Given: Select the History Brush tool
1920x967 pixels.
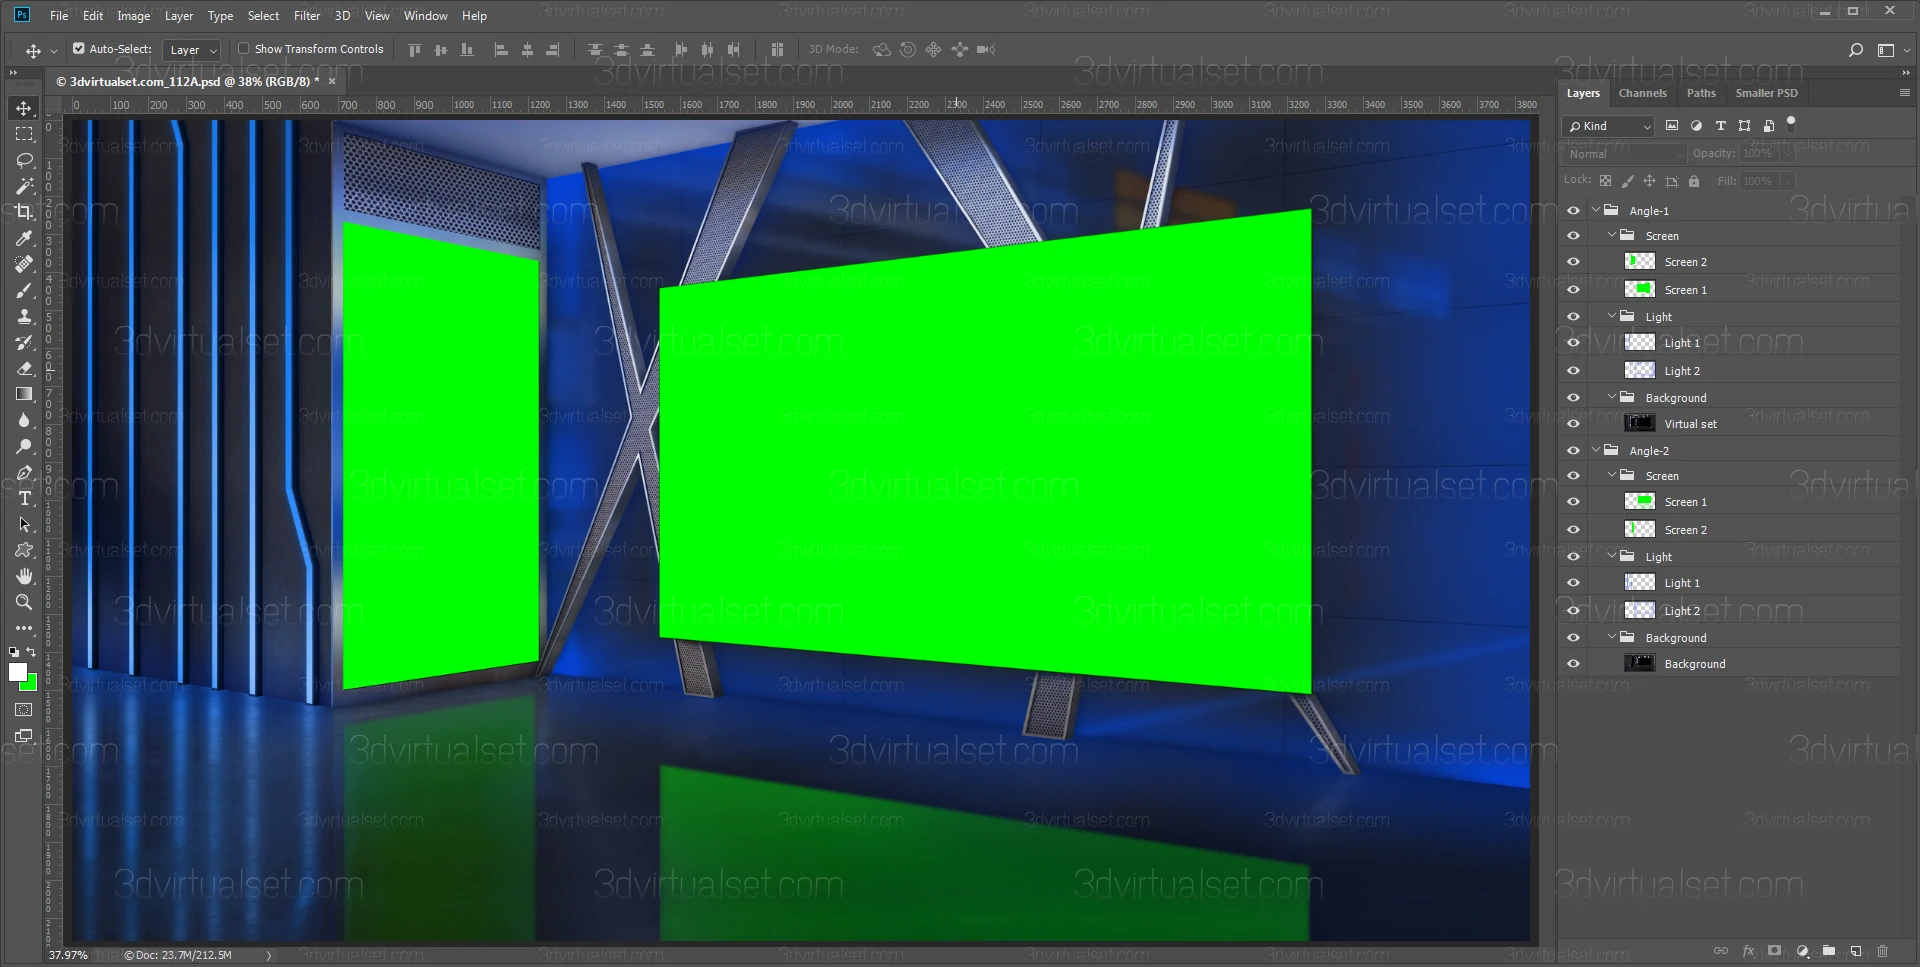Looking at the screenshot, I should [24, 342].
